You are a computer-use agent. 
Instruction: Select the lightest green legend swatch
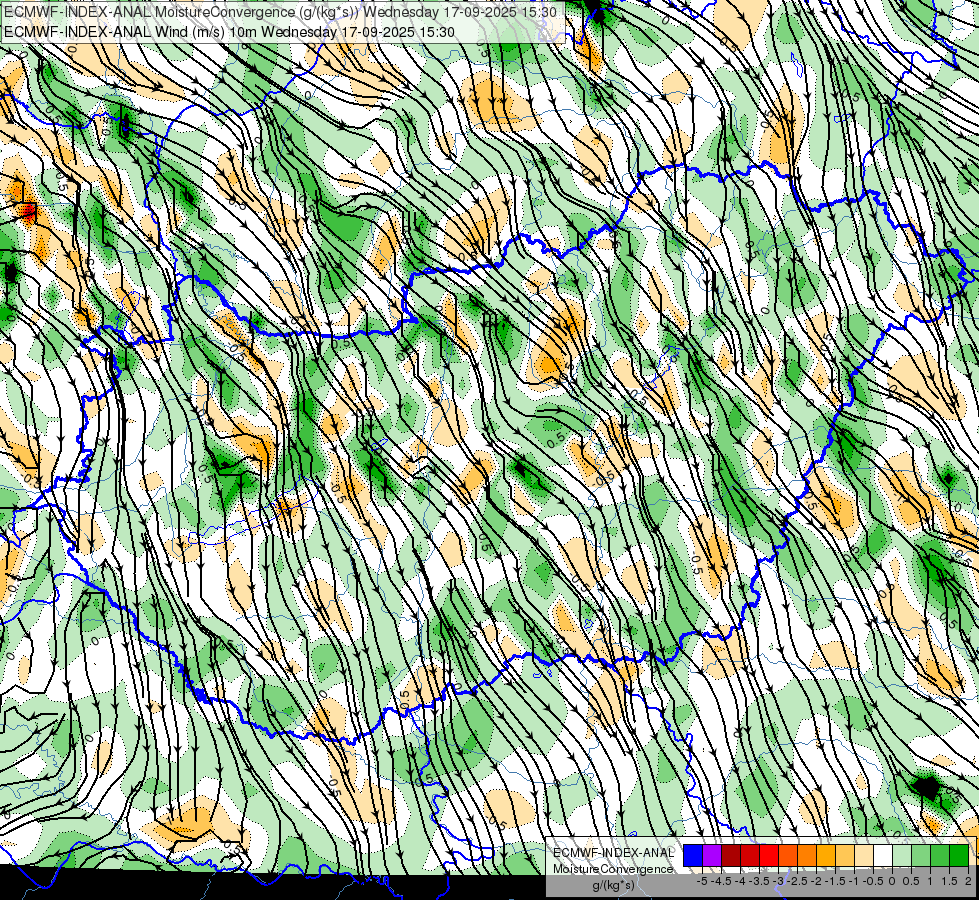pyautogui.click(x=902, y=855)
